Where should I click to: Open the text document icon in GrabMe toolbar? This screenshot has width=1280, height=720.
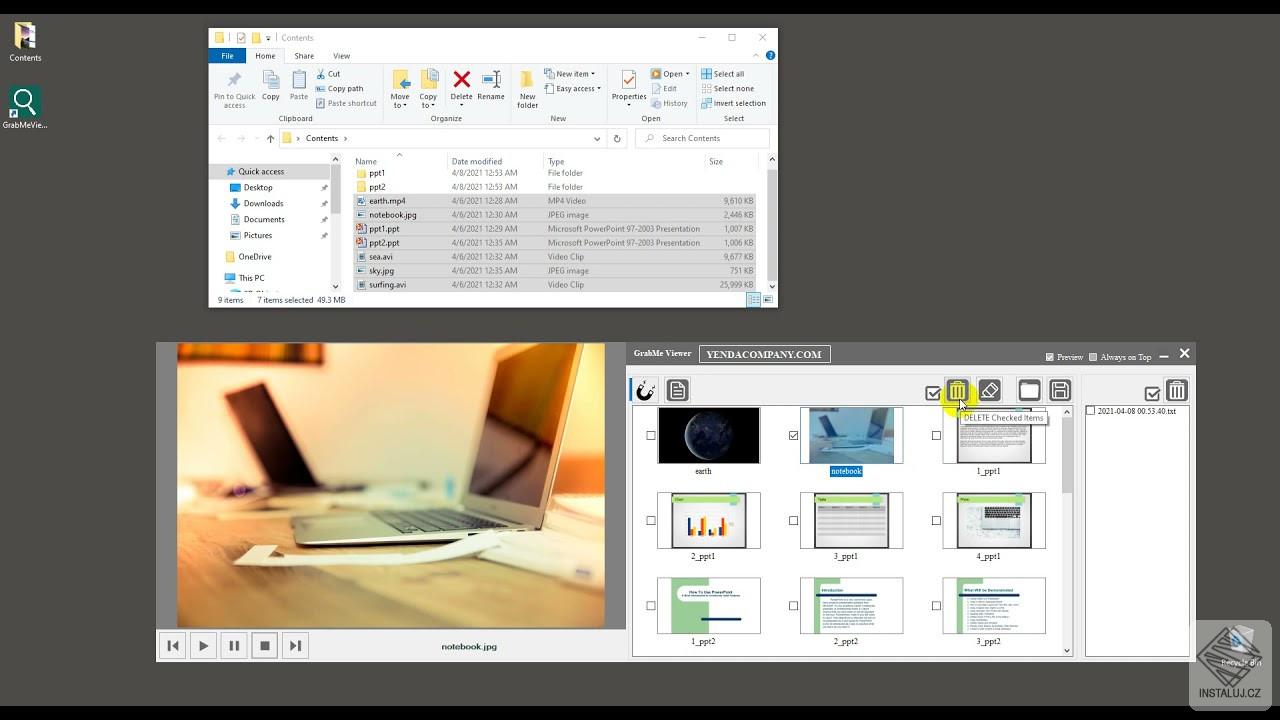tap(677, 390)
